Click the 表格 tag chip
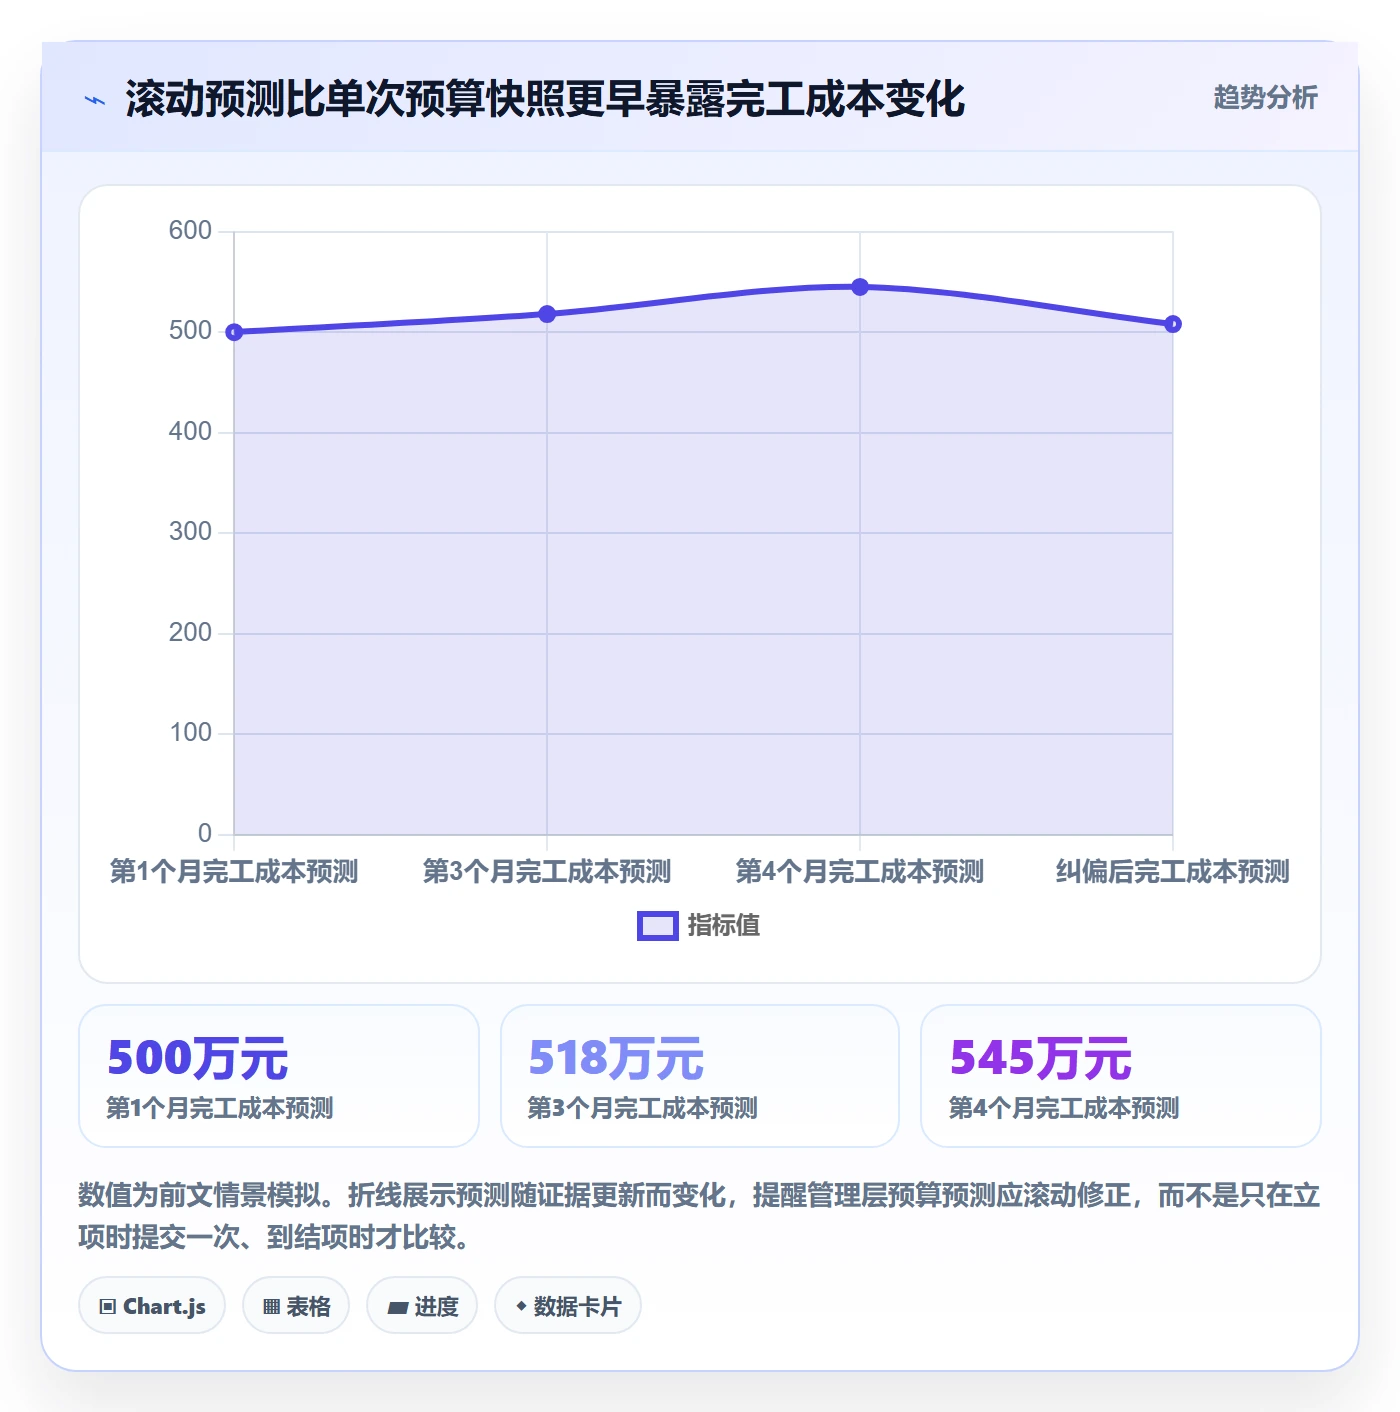1400x1412 pixels. [296, 1305]
